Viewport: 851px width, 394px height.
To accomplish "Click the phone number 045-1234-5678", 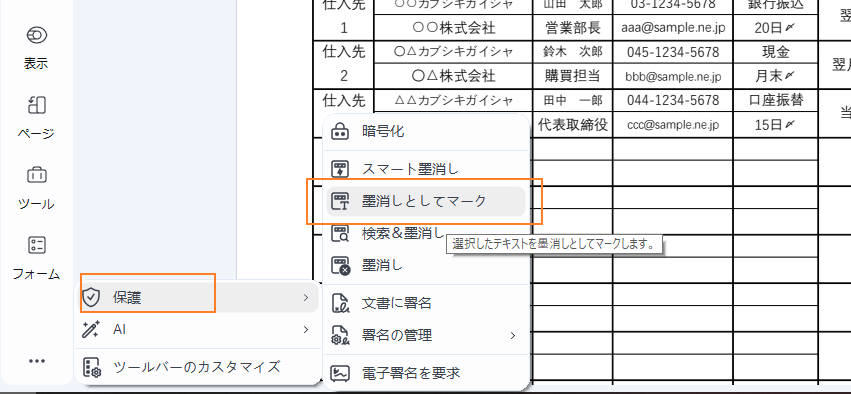I will point(673,52).
